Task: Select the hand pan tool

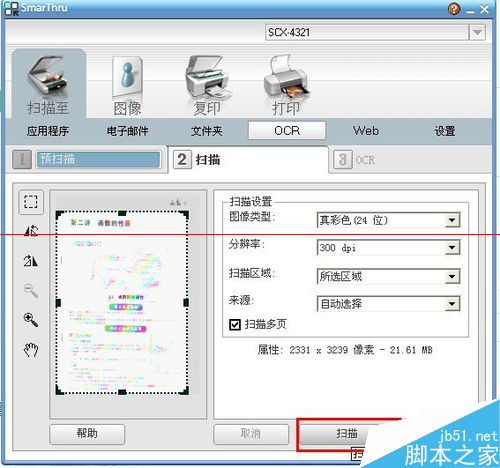Action: click(x=31, y=349)
